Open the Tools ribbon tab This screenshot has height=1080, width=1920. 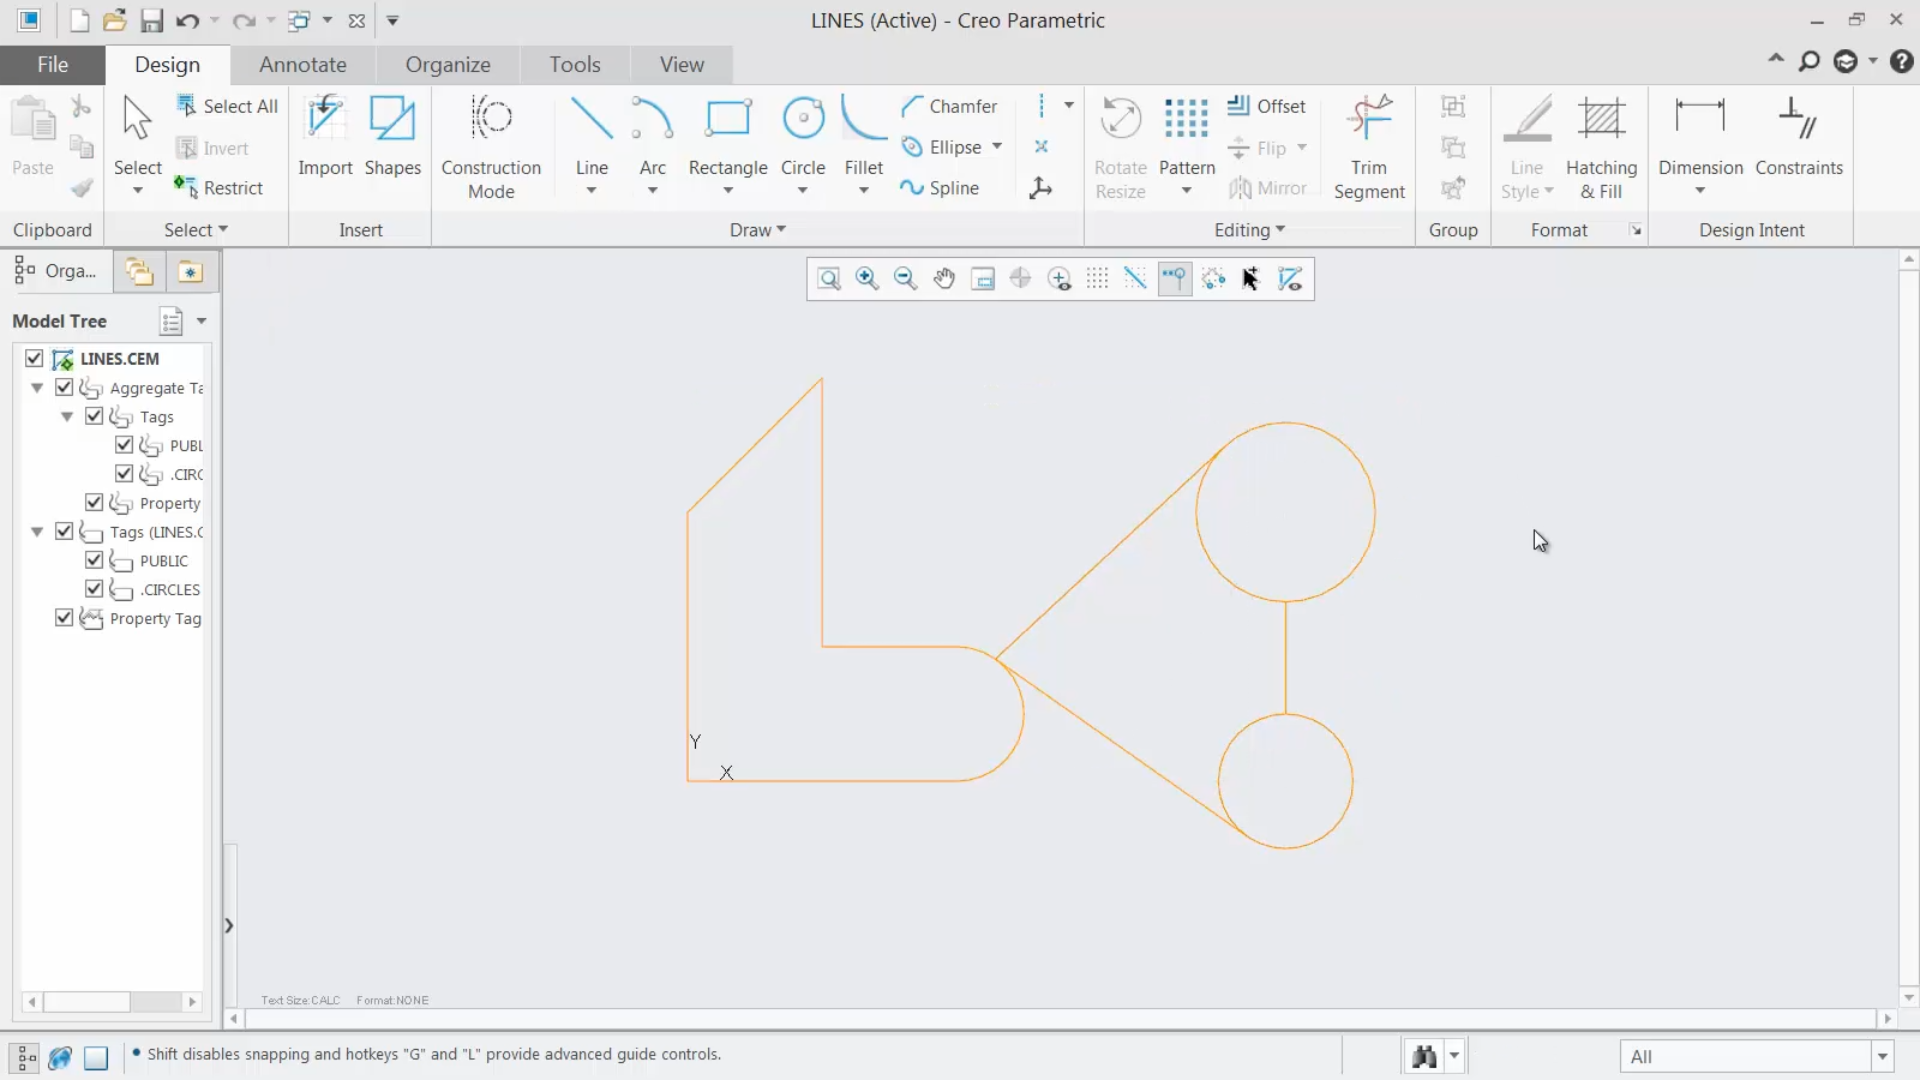point(575,64)
